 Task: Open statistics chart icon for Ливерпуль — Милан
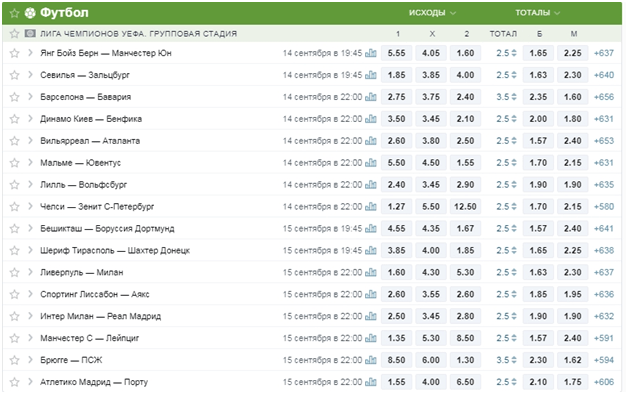(x=371, y=272)
